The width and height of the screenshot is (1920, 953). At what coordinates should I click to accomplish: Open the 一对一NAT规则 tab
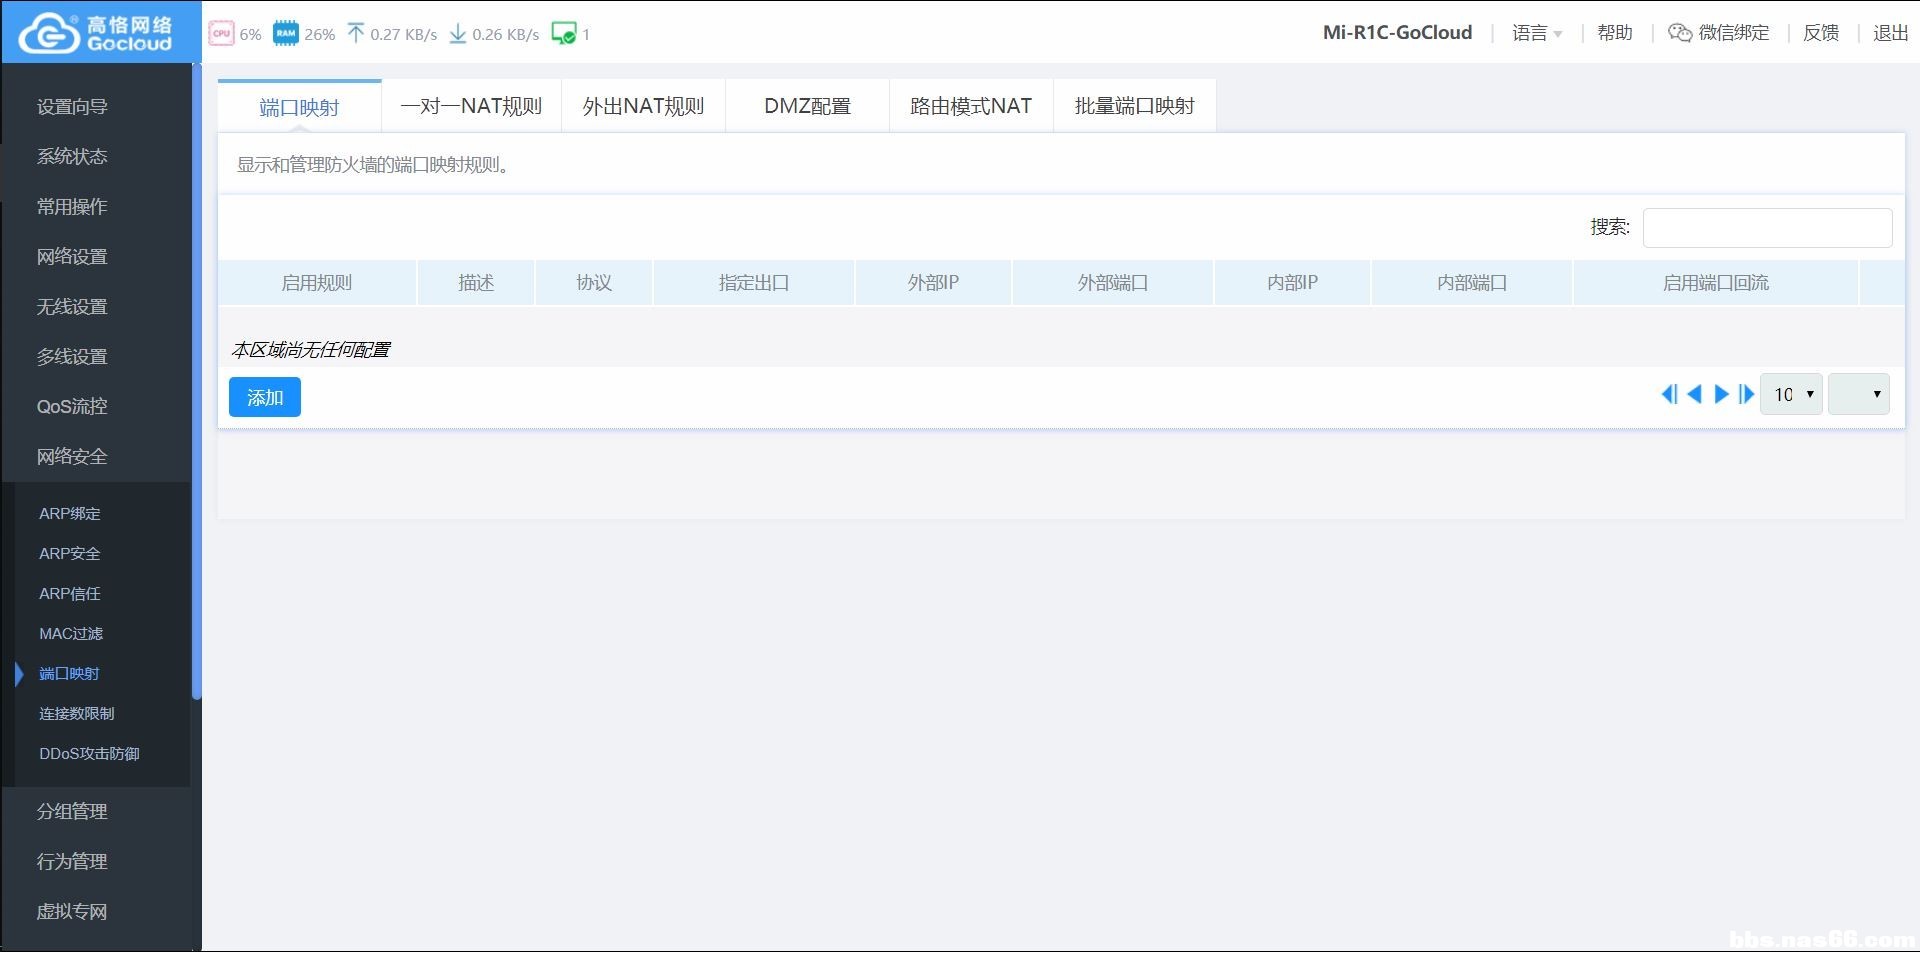pos(471,106)
